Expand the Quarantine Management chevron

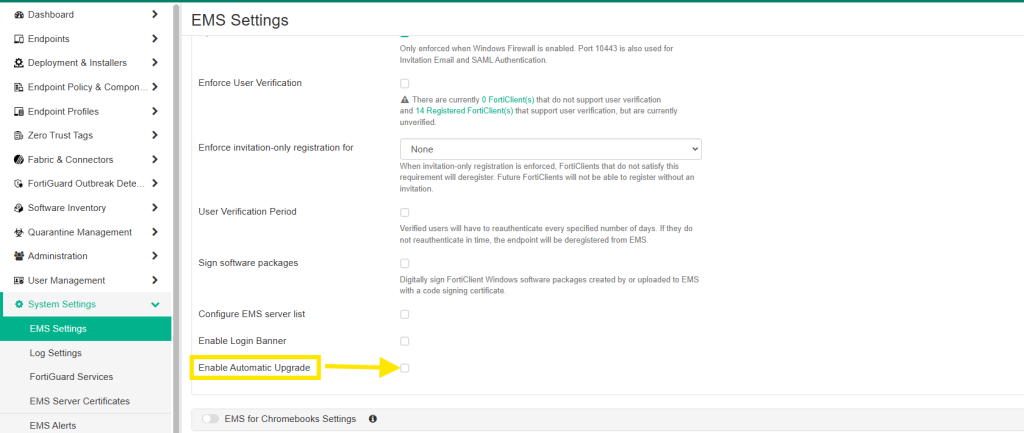[x=155, y=232]
